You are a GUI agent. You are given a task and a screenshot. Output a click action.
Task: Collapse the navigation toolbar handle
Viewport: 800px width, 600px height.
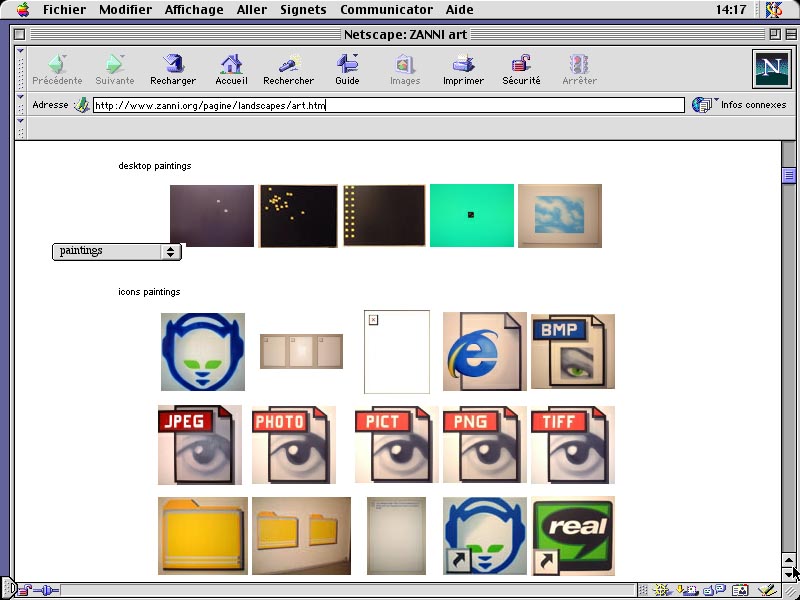click(21, 68)
